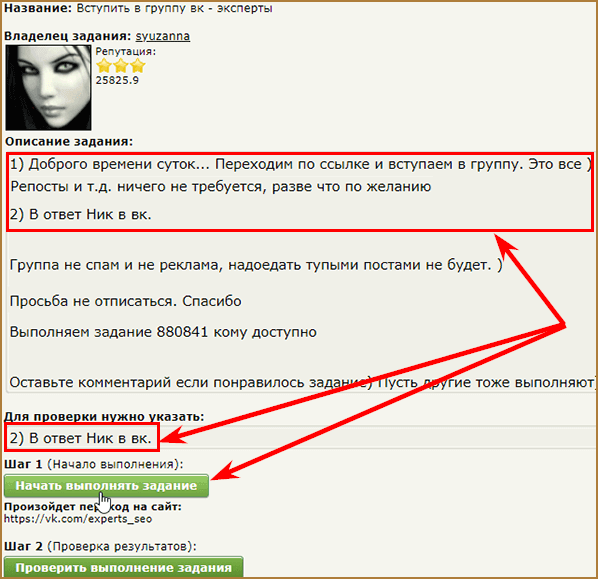
Task: Select the reputation score 25825.9
Action: (117, 80)
